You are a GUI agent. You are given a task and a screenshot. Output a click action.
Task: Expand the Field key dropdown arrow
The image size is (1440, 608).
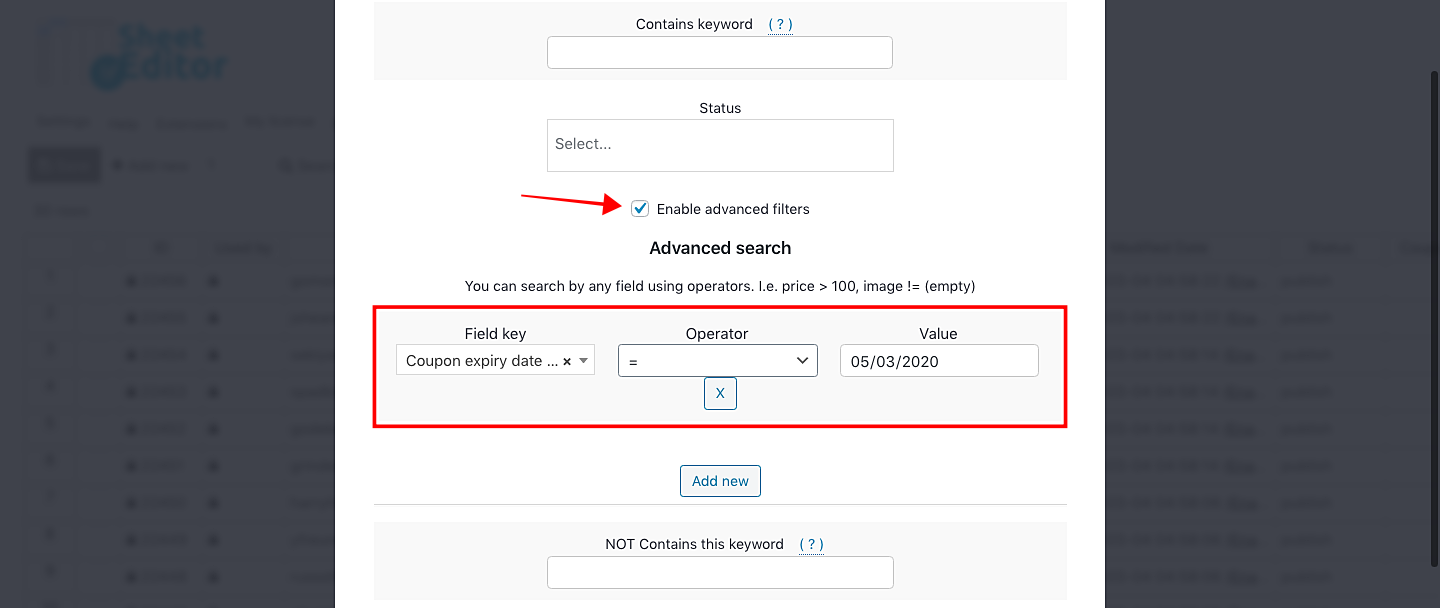584,361
